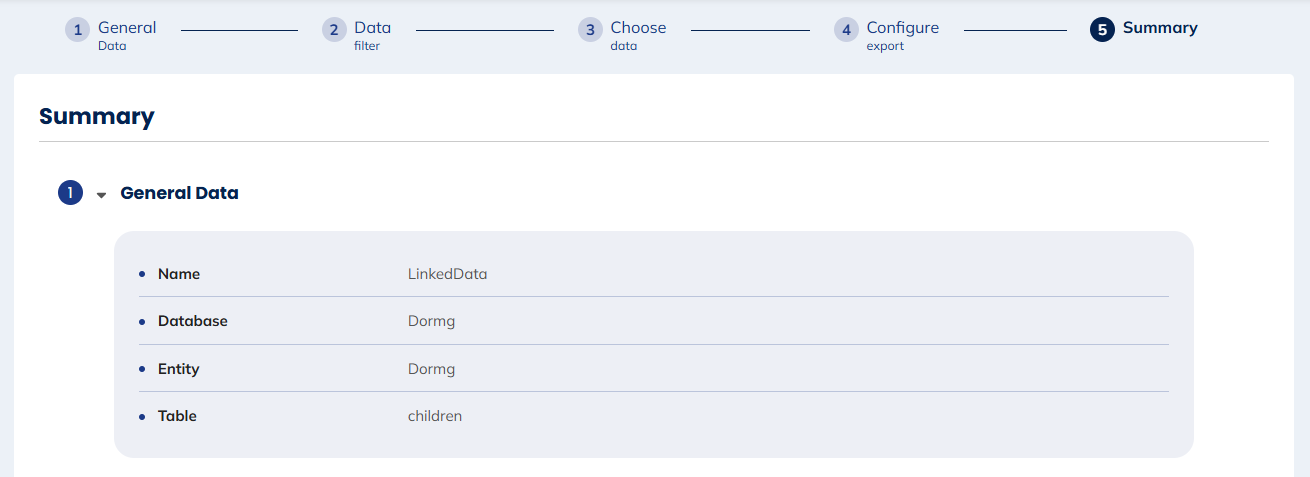
Task: Click step 5 Summary circle icon
Action: [x=1102, y=30]
